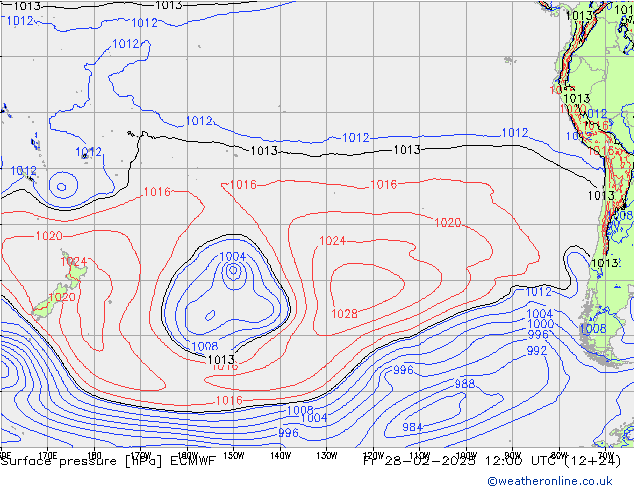Click the 90W longitude axis label

pos(513,455)
